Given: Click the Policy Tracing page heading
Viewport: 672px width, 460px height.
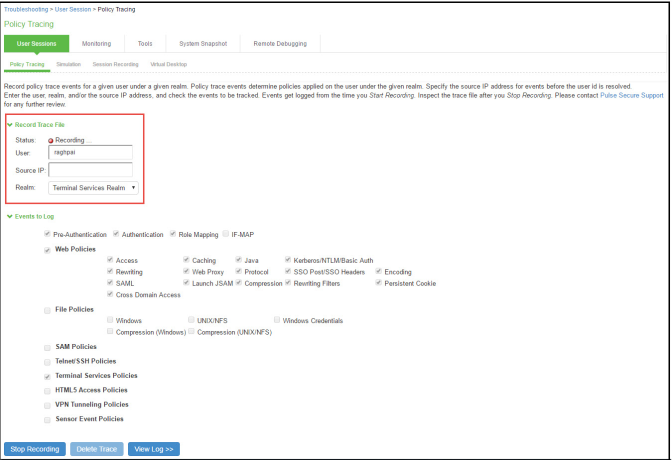Looking at the screenshot, I should (29, 24).
